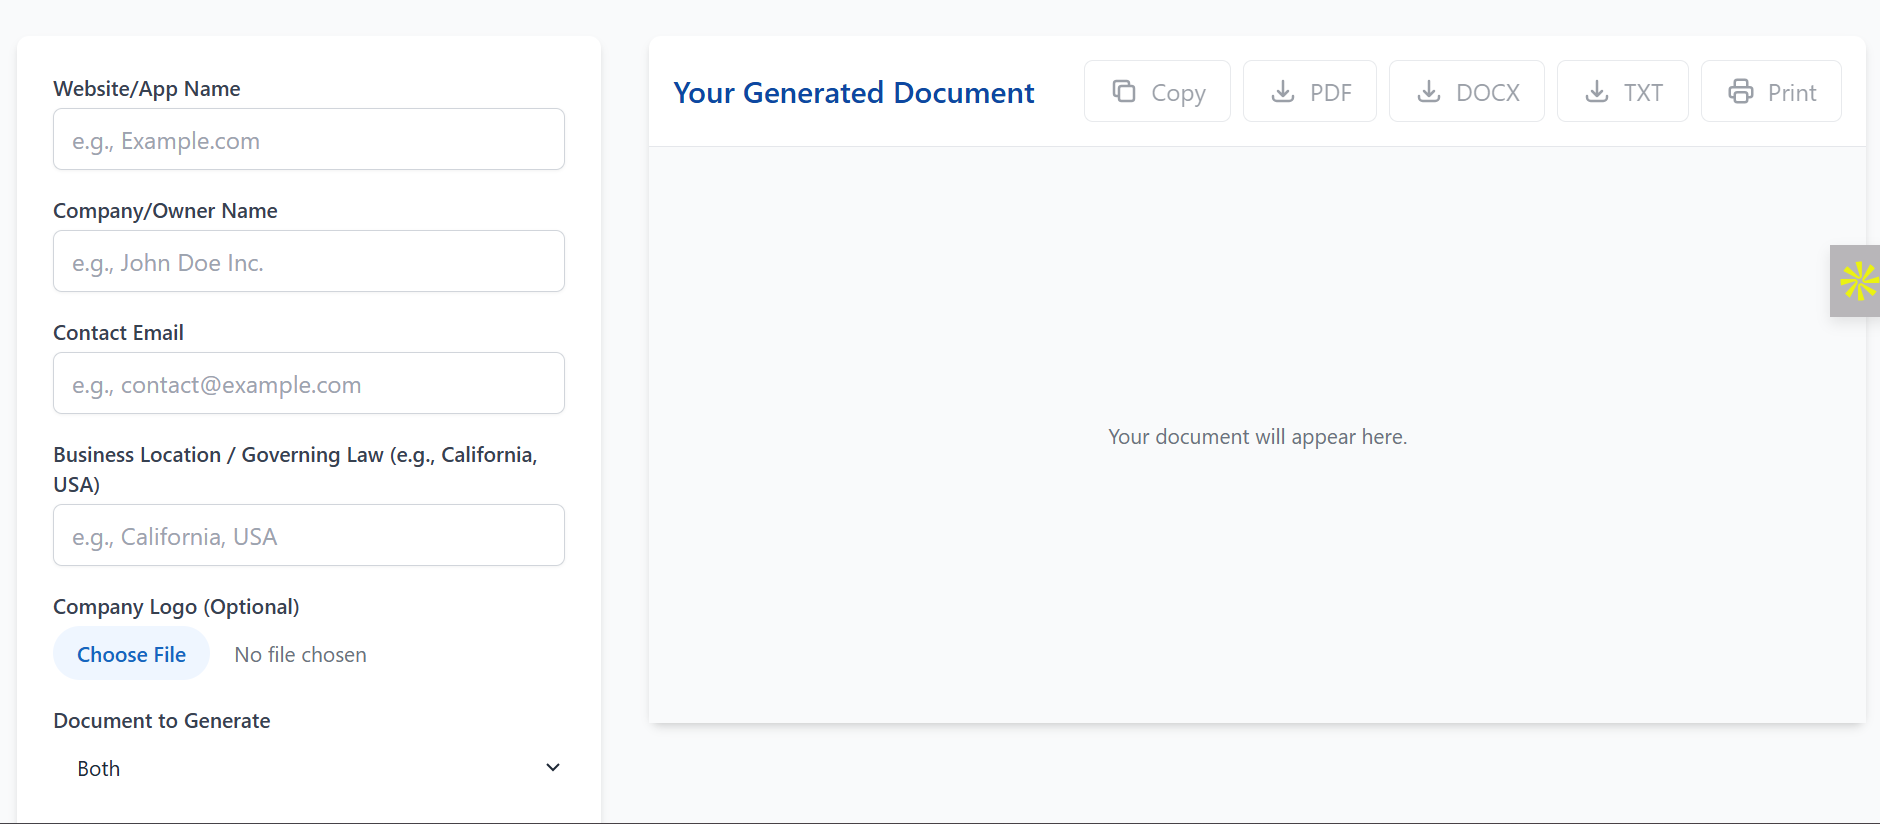Viewport: 1880px width, 824px height.
Task: Print the generated document
Action: (x=1771, y=92)
